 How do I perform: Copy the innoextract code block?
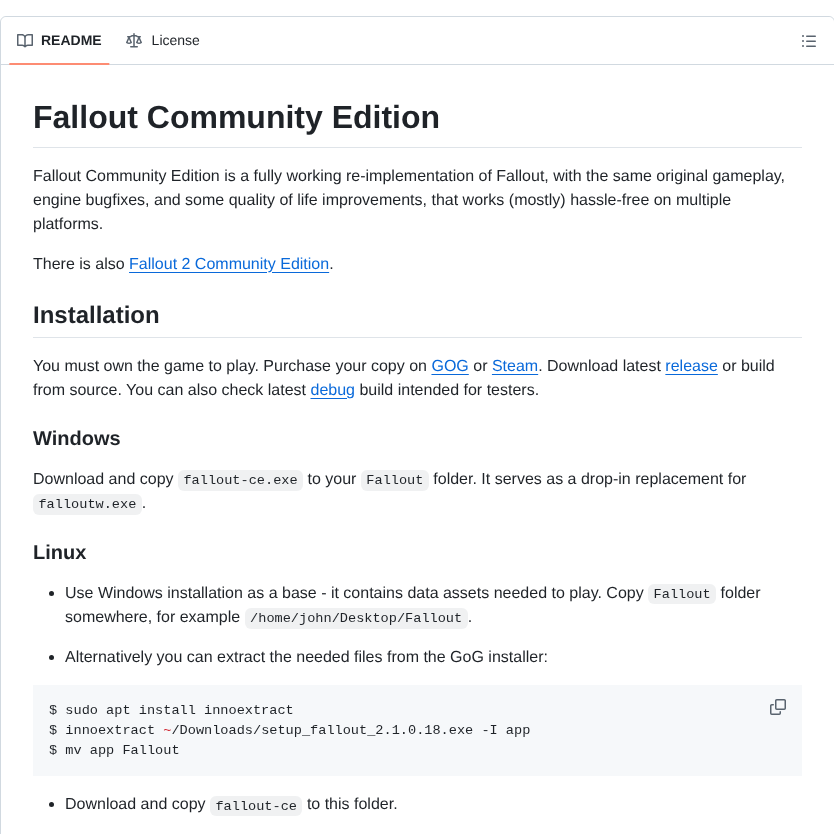[778, 707]
